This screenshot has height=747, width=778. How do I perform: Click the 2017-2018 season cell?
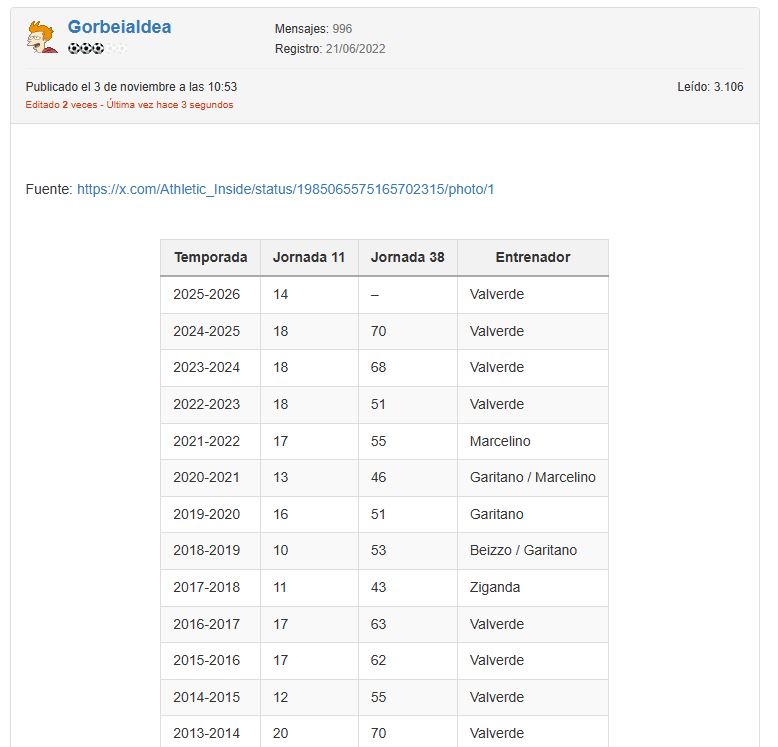pos(206,587)
